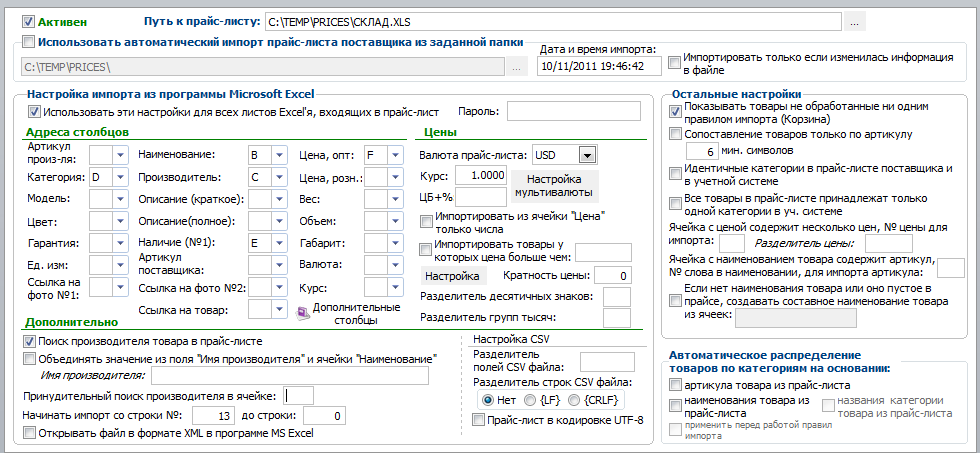Open the Категория column dropdown

(x=120, y=177)
